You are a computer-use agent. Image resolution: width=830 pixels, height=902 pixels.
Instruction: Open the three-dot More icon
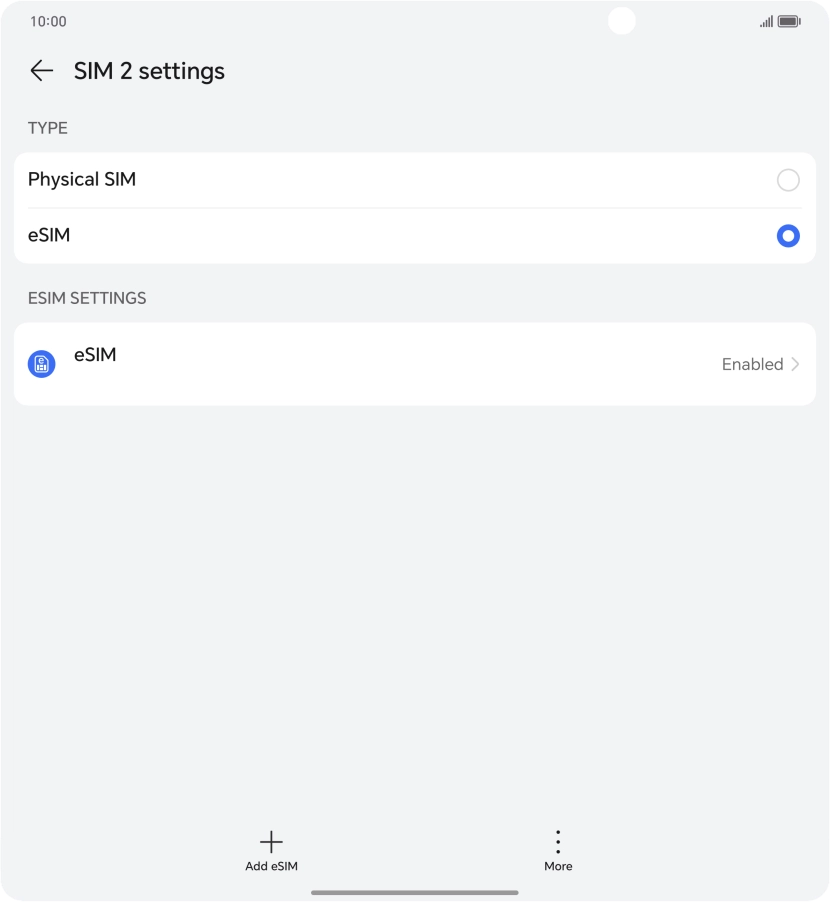(558, 841)
